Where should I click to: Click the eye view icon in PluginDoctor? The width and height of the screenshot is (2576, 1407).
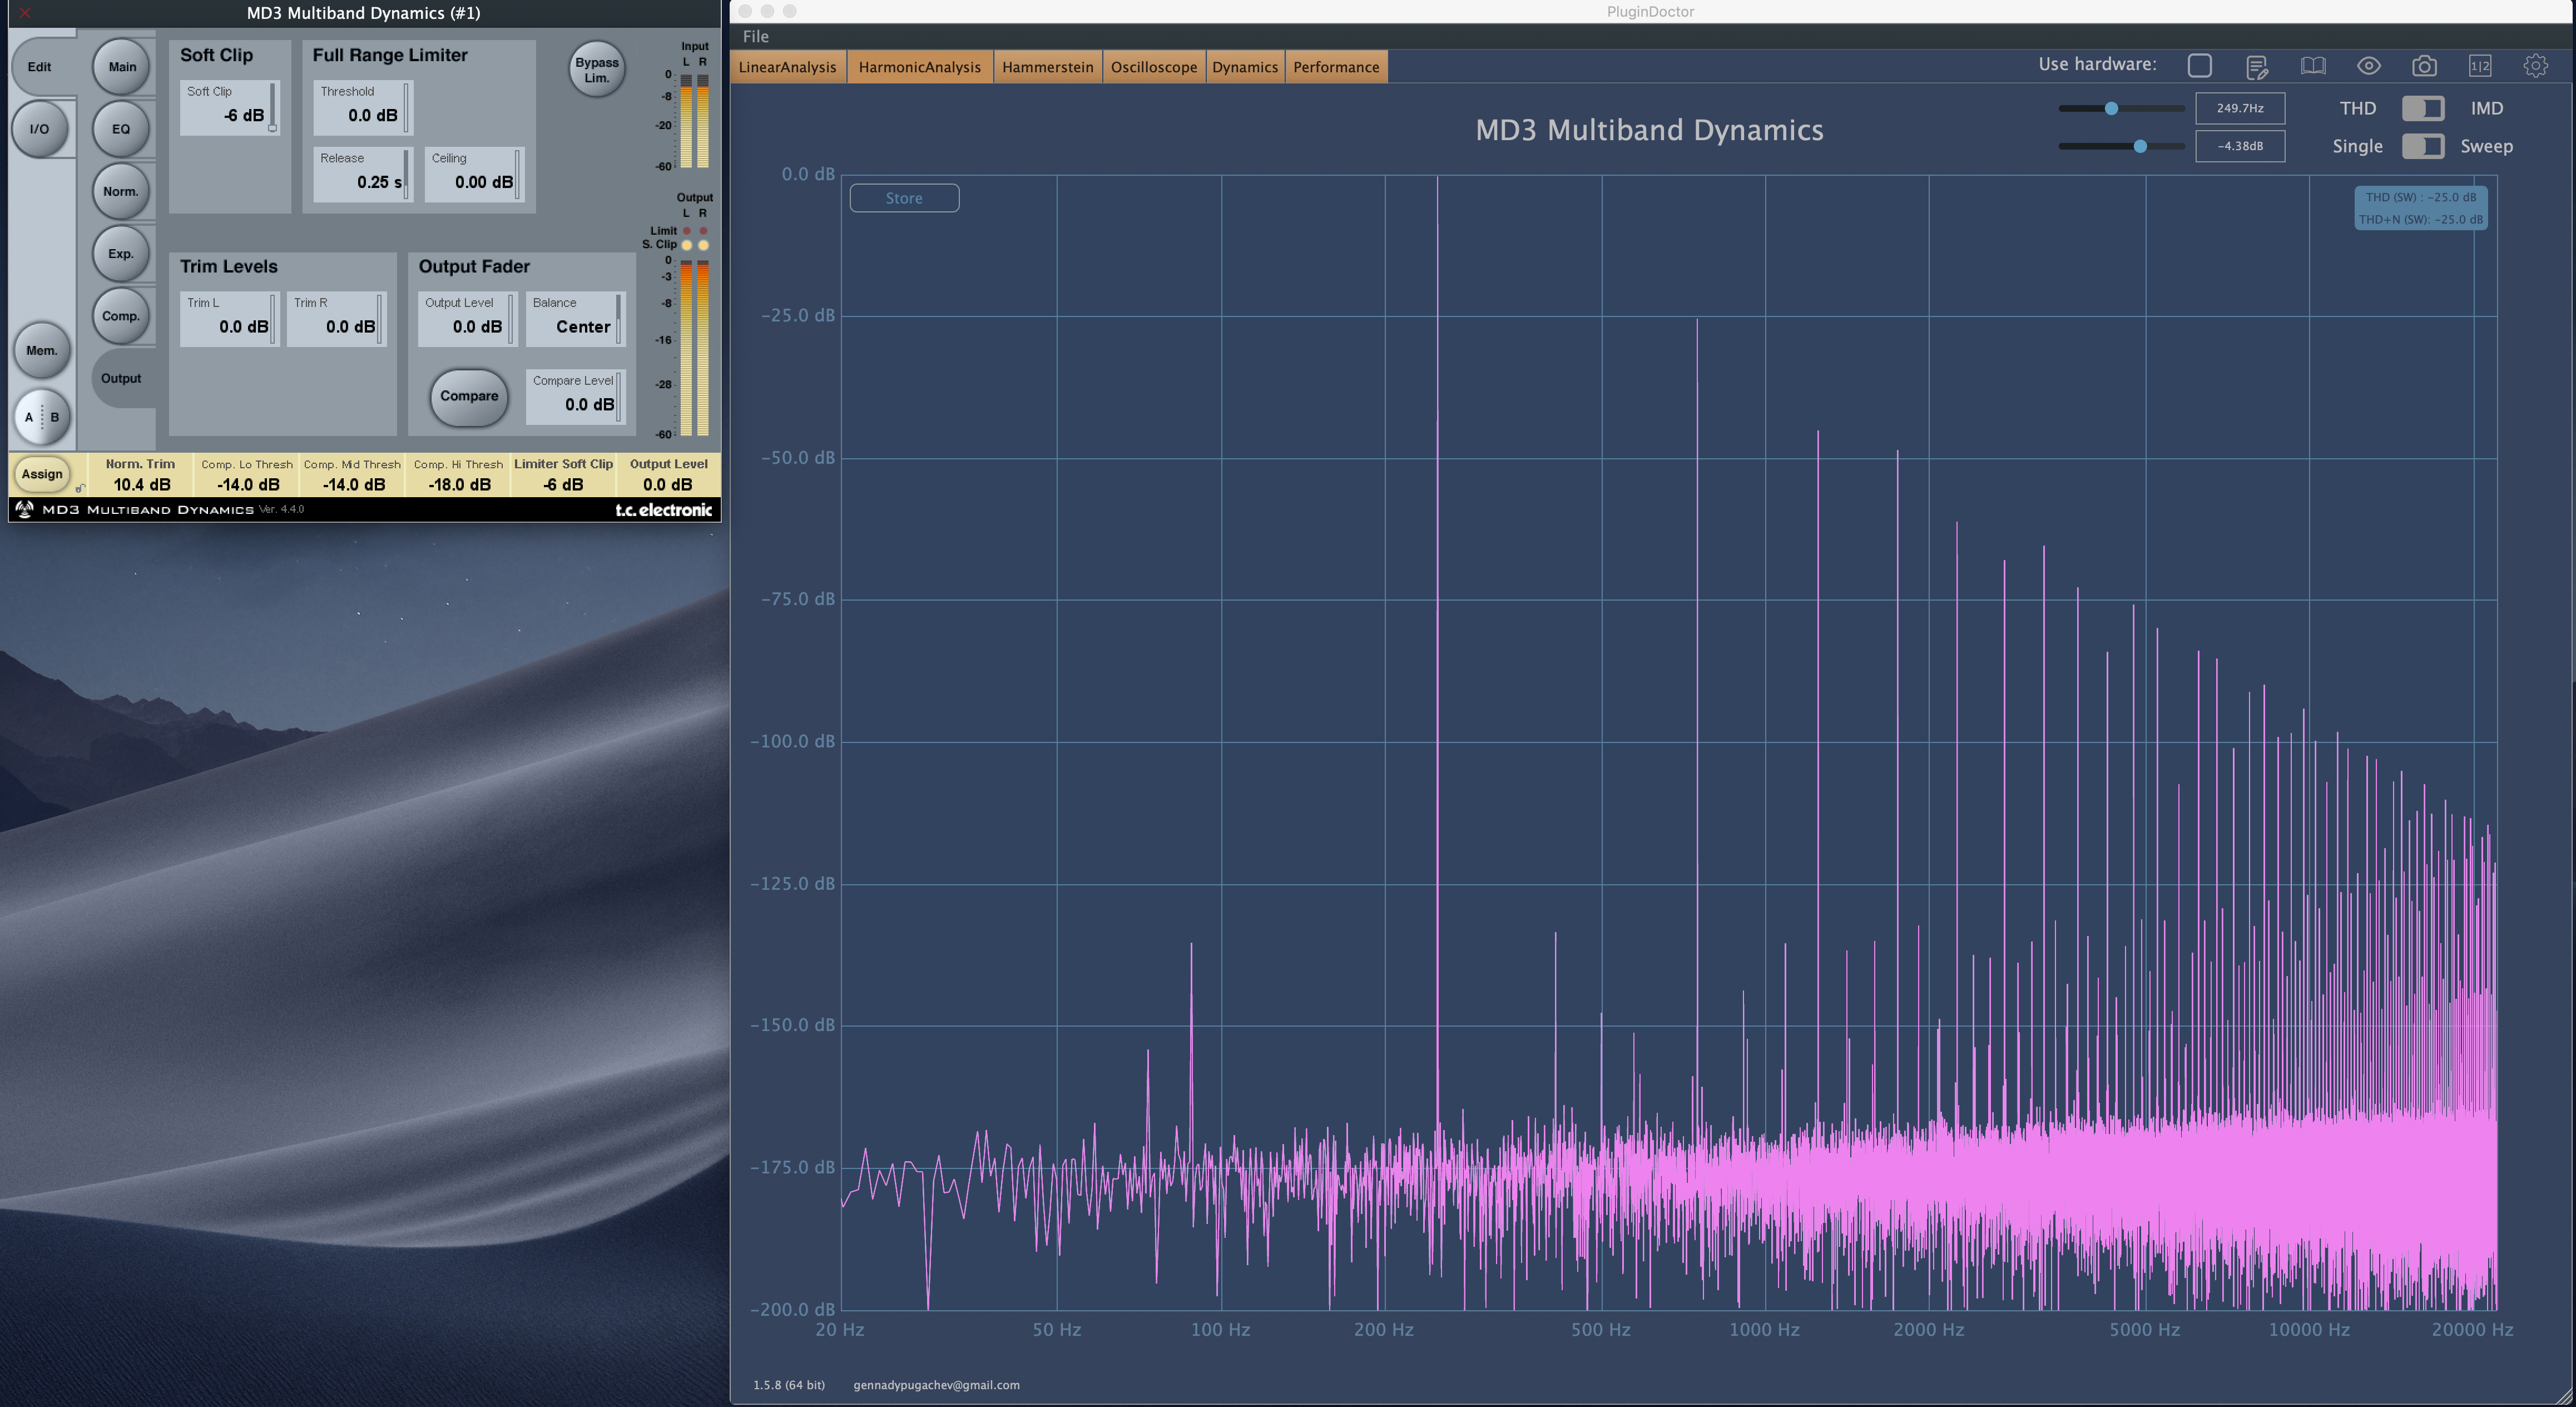click(x=2368, y=66)
